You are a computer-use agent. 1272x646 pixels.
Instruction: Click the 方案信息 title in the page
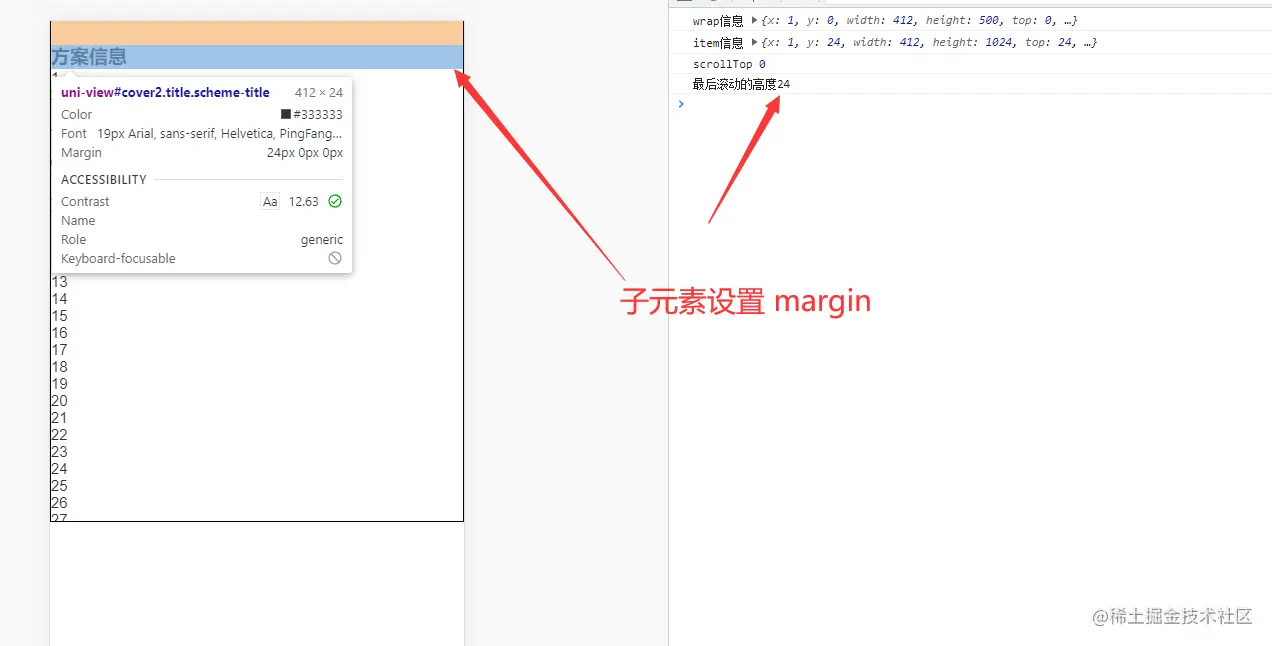pyautogui.click(x=89, y=57)
